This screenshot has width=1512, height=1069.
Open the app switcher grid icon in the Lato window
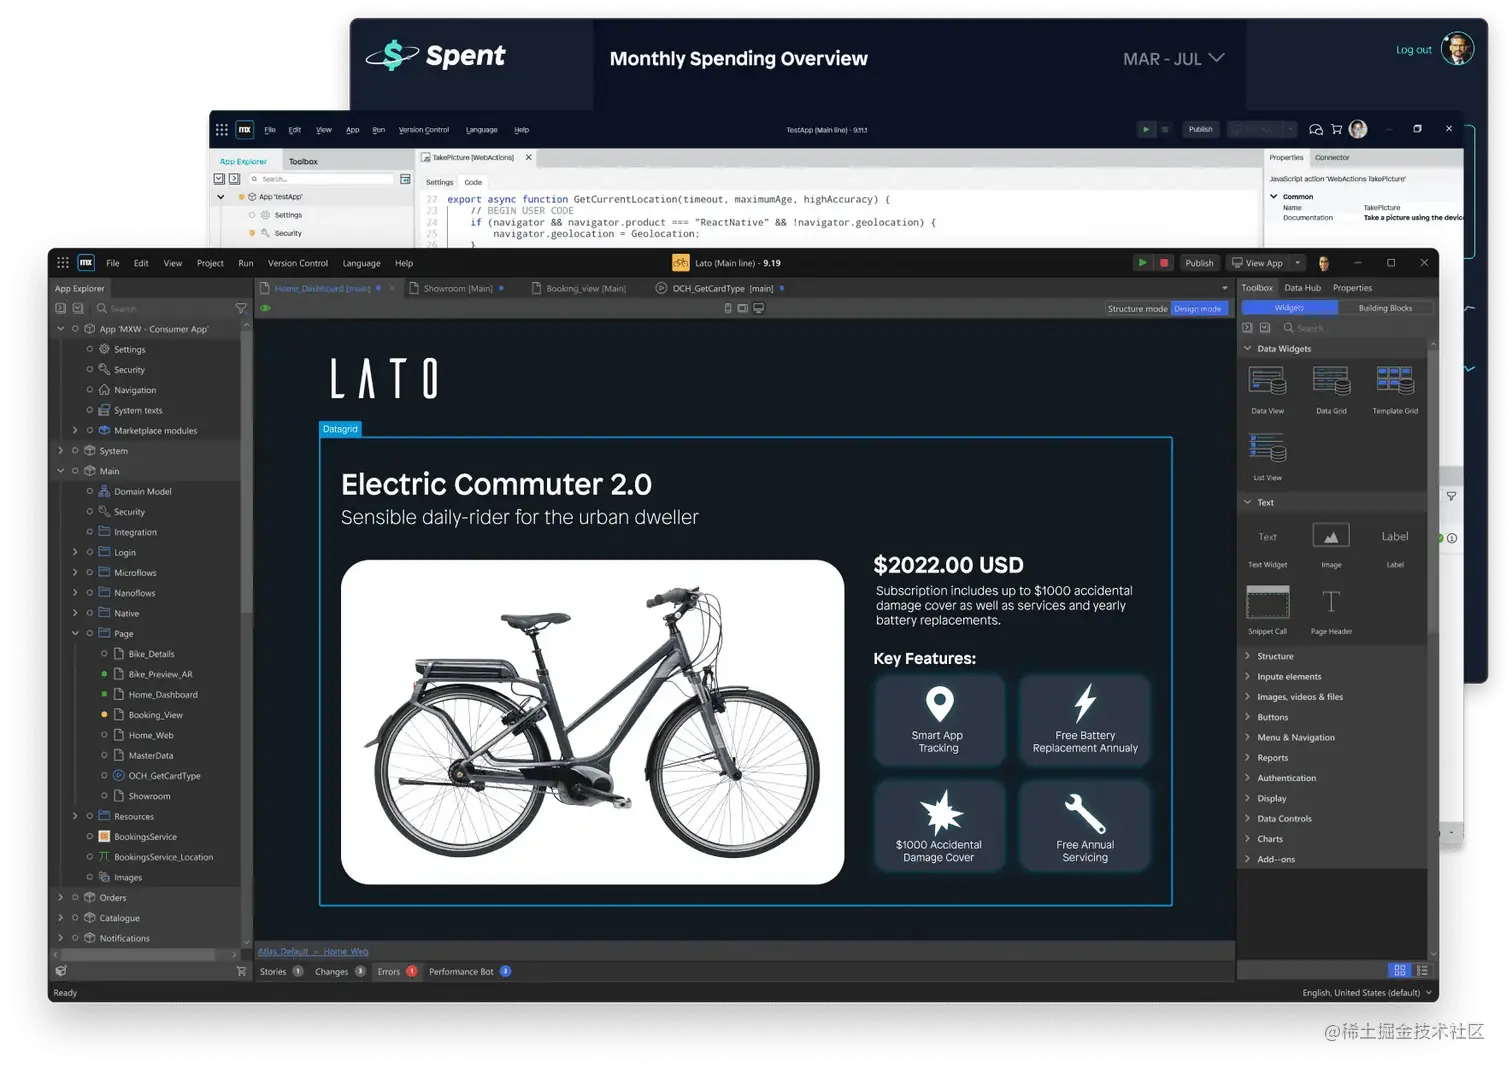62,263
